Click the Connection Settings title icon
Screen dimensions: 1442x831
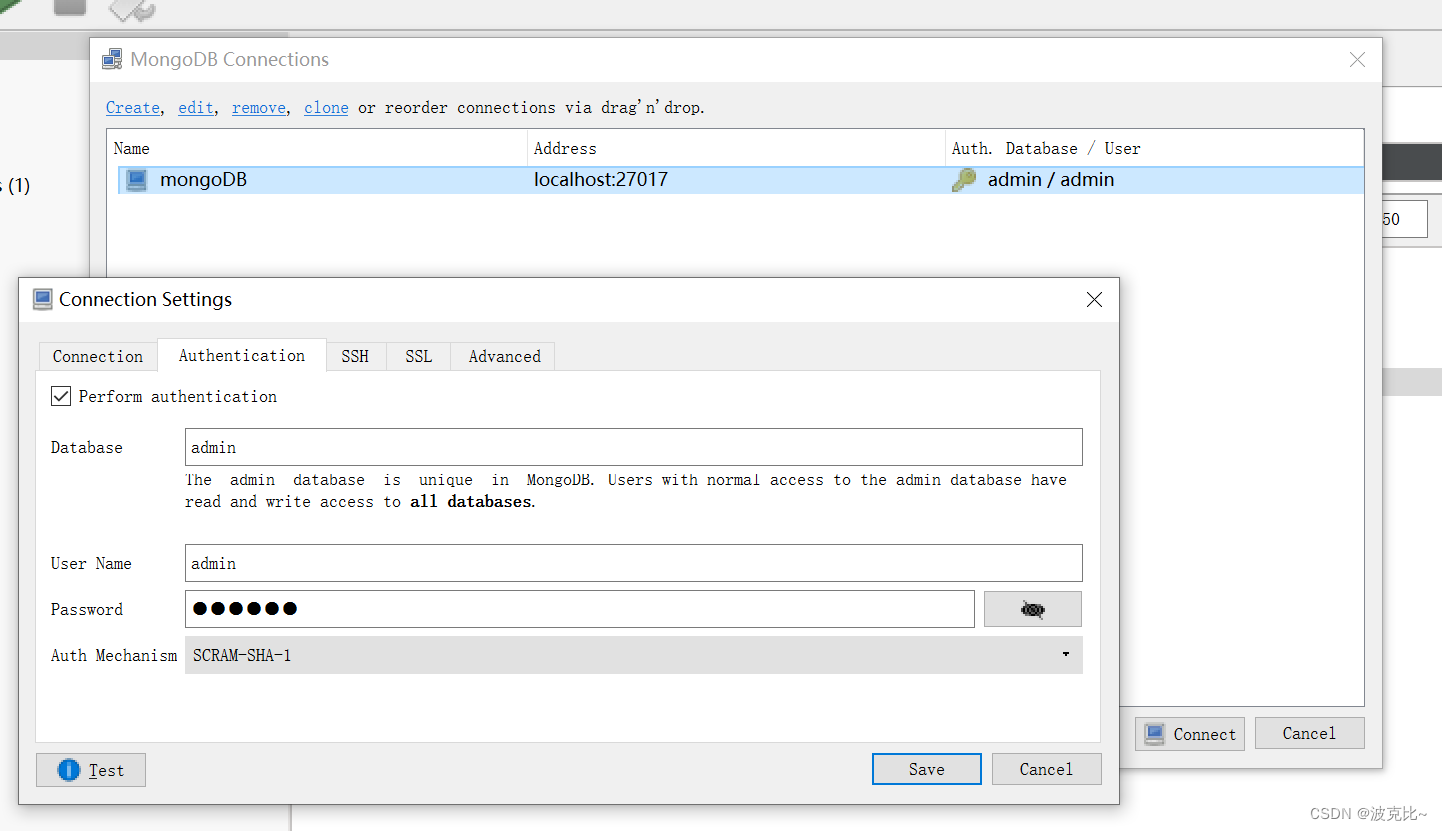tap(43, 299)
